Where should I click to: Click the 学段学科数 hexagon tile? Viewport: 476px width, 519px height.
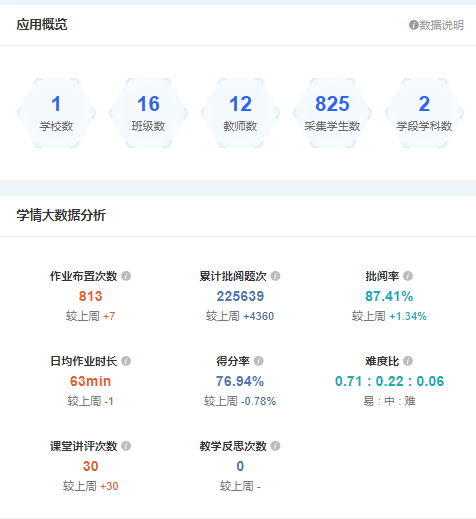[x=424, y=113]
